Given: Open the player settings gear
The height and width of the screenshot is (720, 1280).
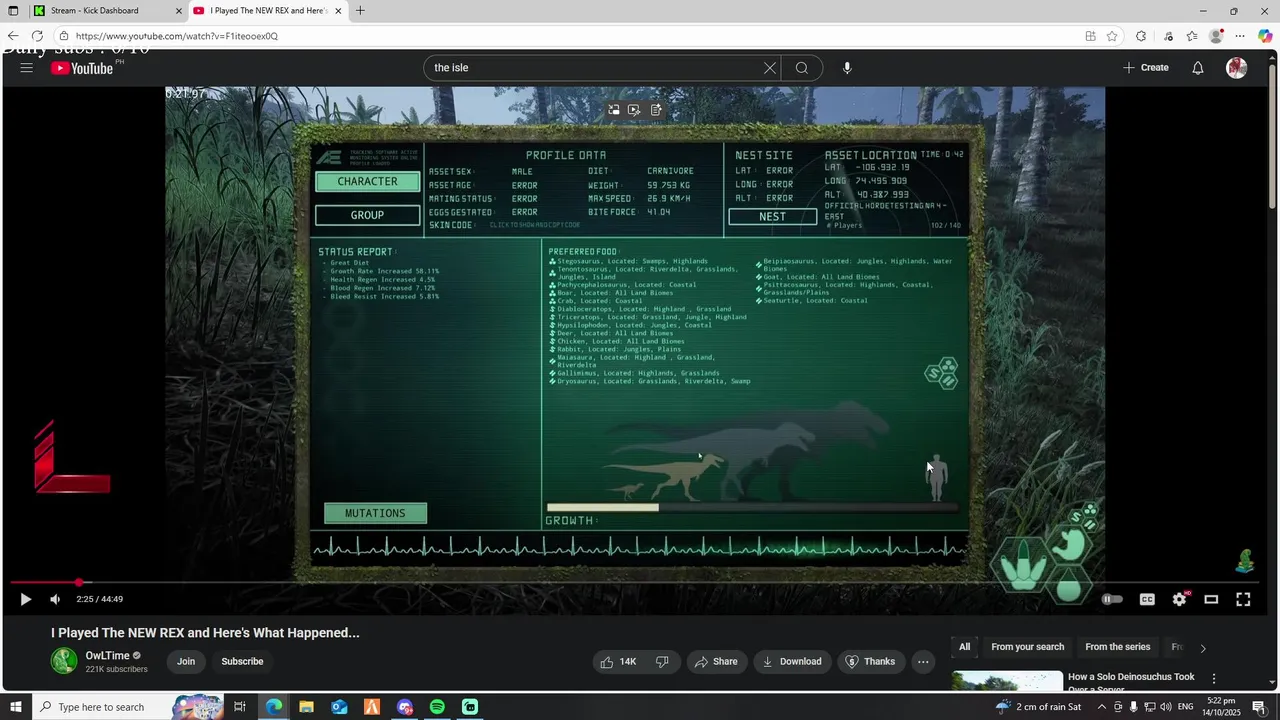Looking at the screenshot, I should tap(1179, 599).
